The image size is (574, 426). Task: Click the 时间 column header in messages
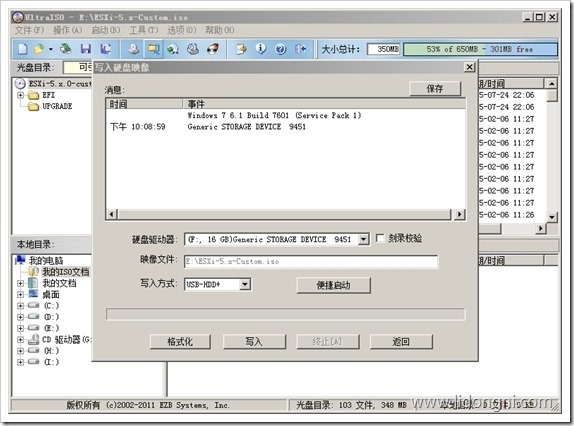click(x=145, y=104)
